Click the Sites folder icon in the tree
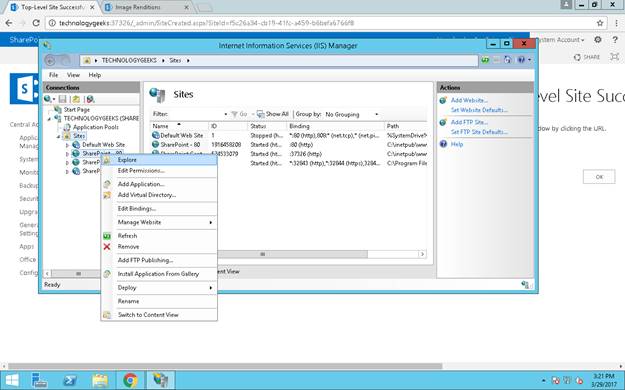This screenshot has height=390, width=625. (x=67, y=136)
